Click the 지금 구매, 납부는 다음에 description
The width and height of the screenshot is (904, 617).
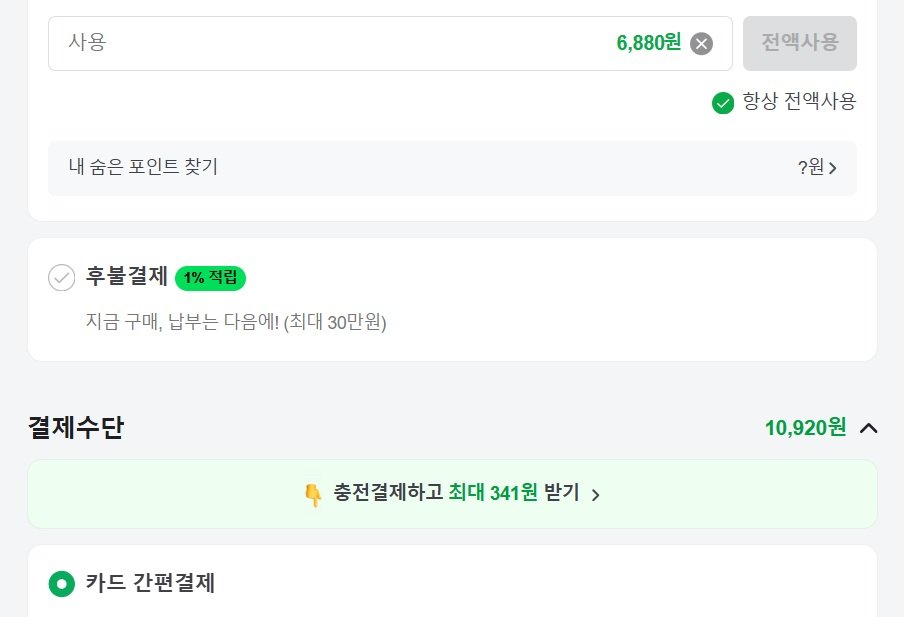click(x=236, y=322)
